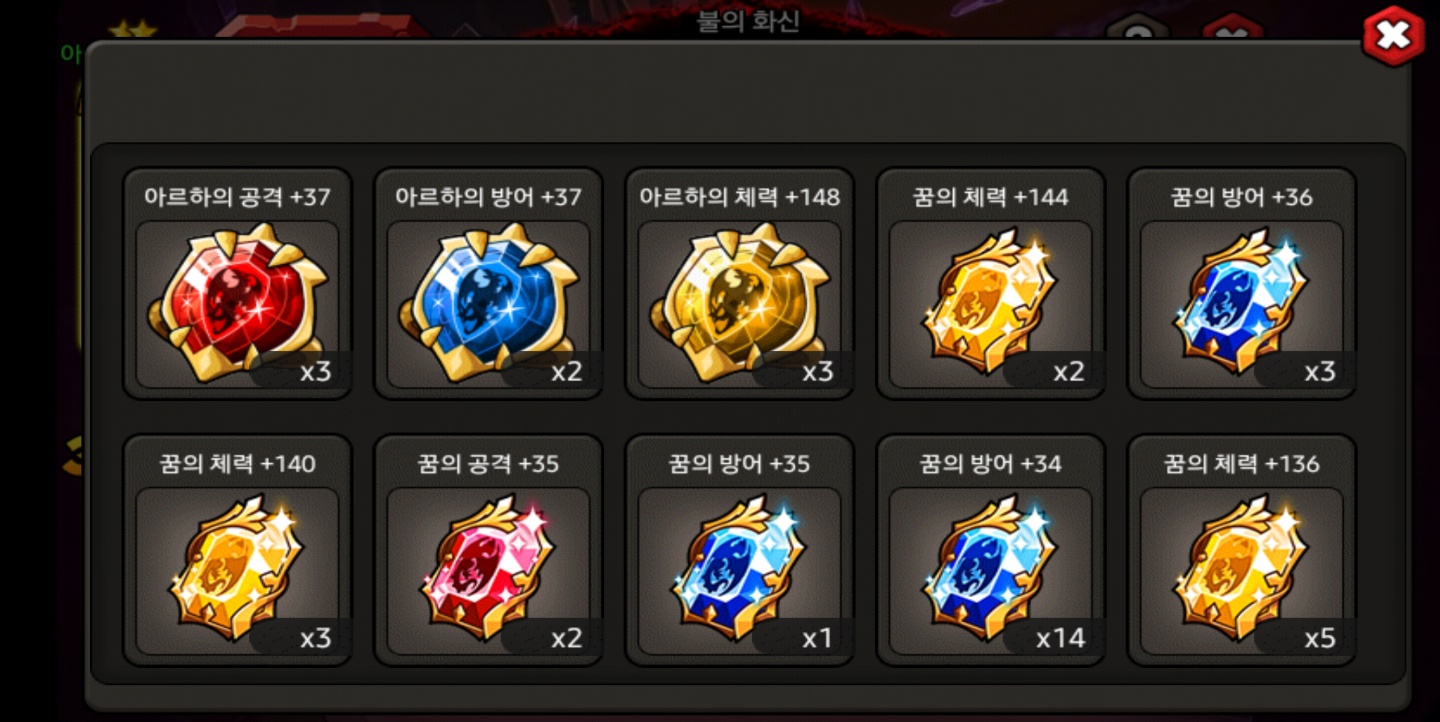The height and width of the screenshot is (722, 1440).
Task: Pick the 꿈의 체력 +140 yellow jewel
Action: 238,571
